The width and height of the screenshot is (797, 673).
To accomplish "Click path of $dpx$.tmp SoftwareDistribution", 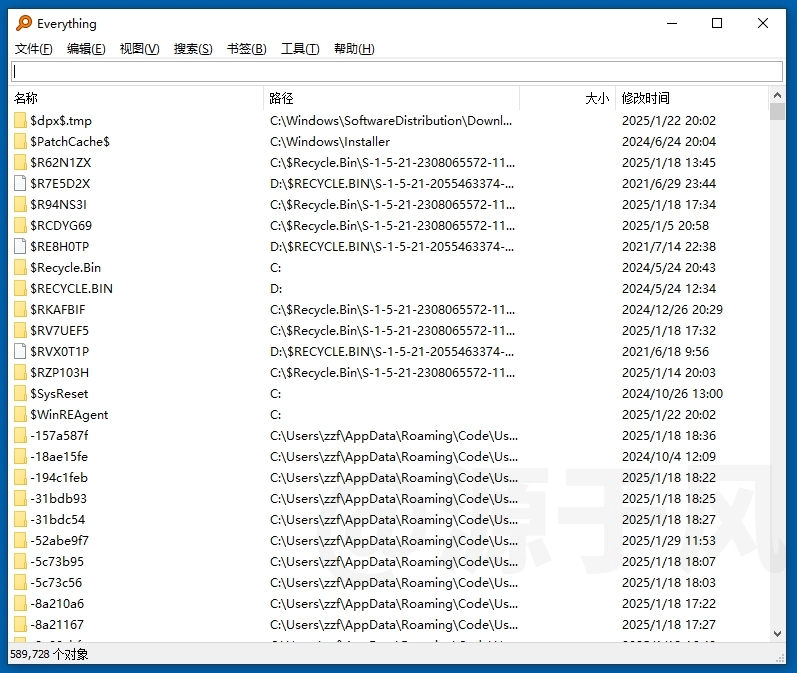I will (391, 121).
